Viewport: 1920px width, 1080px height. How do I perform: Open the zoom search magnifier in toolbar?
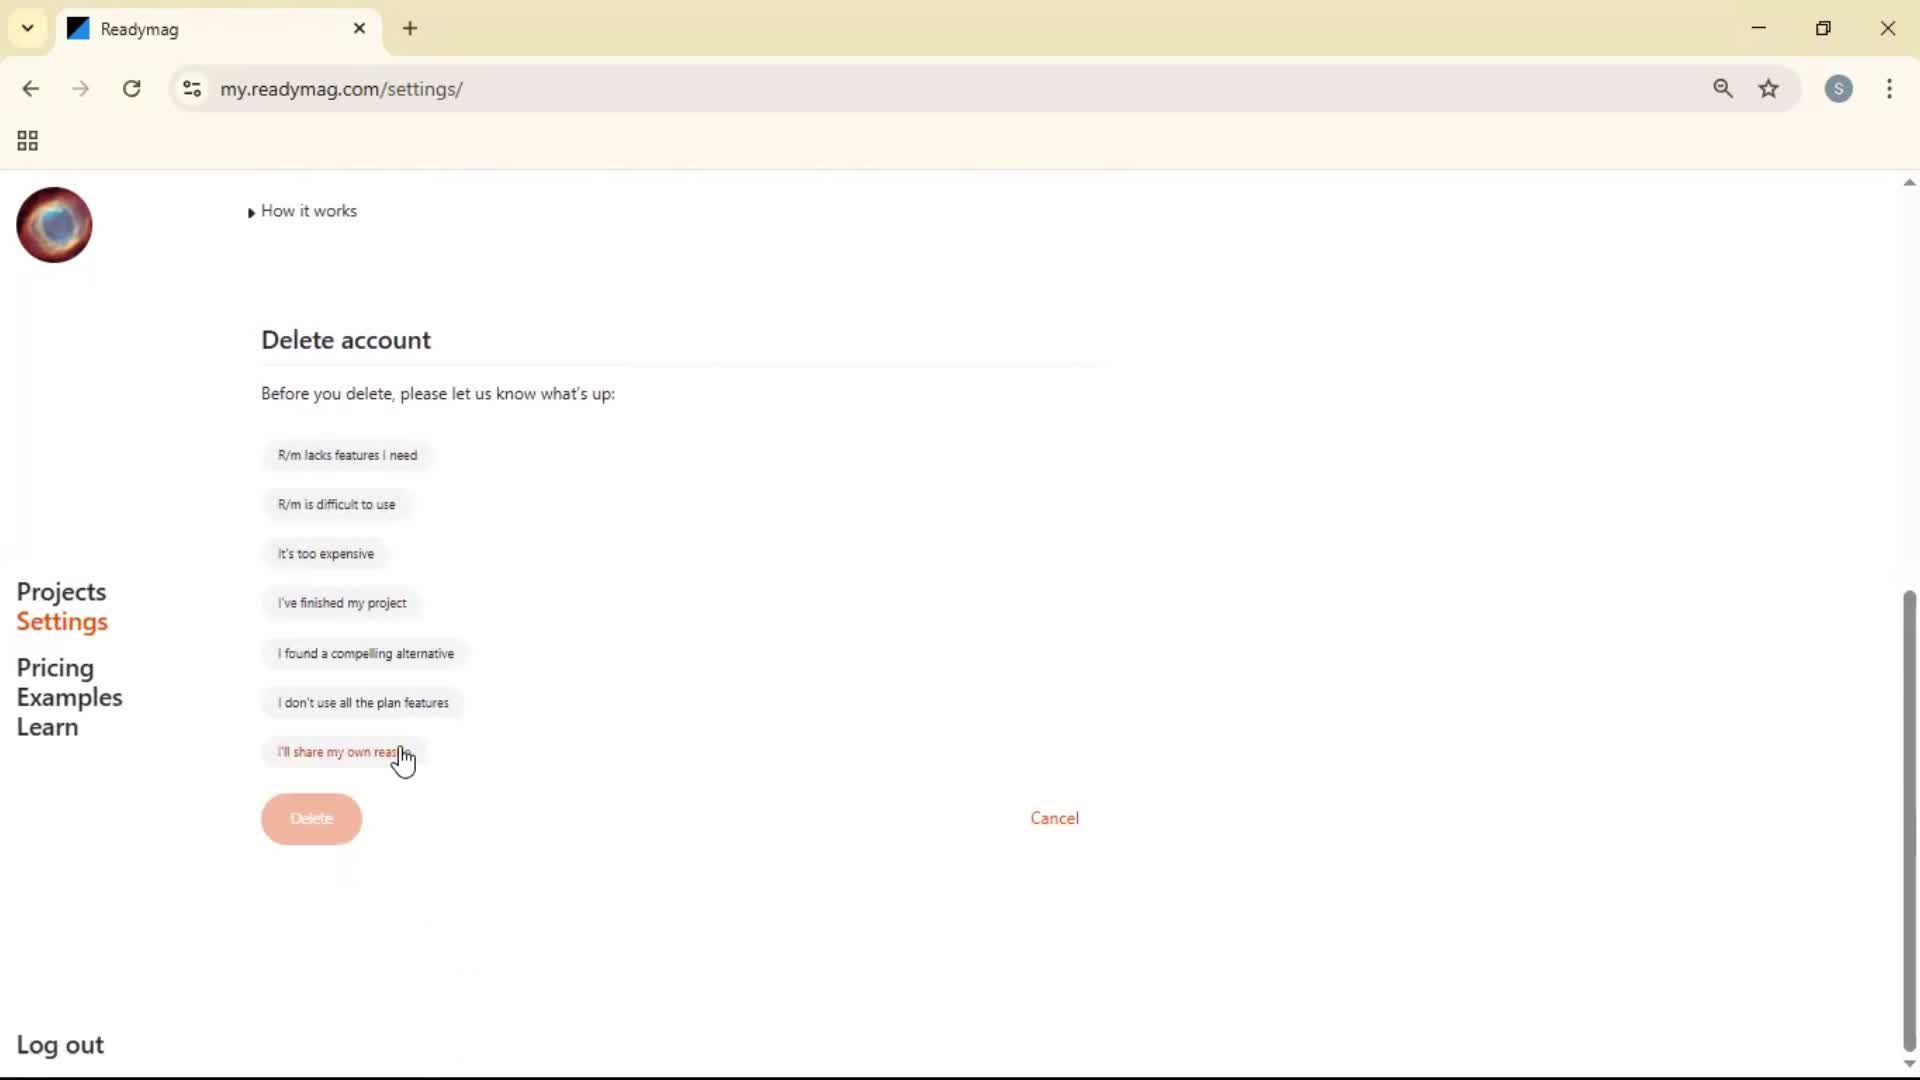(1723, 89)
